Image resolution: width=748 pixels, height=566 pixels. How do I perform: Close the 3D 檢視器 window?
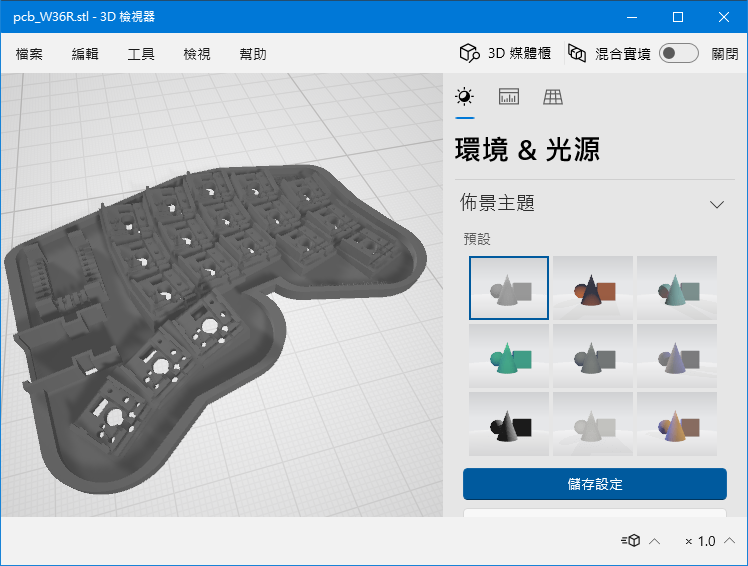(724, 17)
